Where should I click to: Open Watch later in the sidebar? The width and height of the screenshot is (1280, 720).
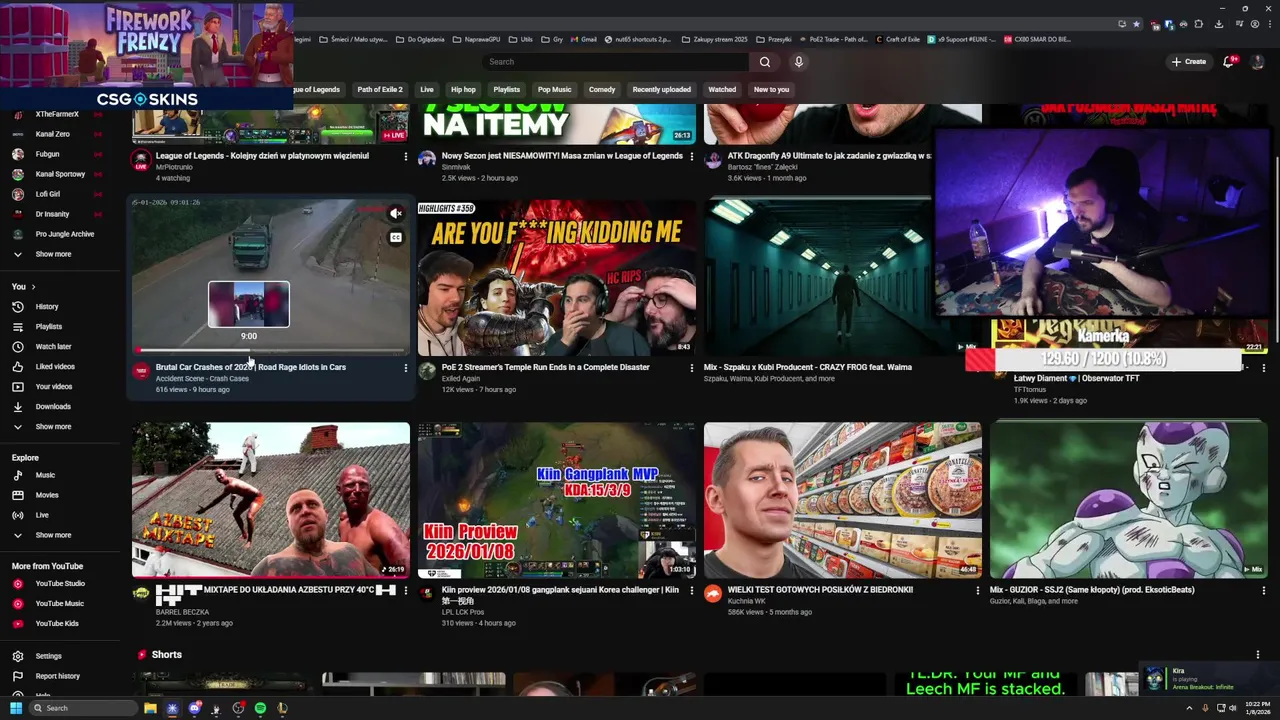click(53, 347)
